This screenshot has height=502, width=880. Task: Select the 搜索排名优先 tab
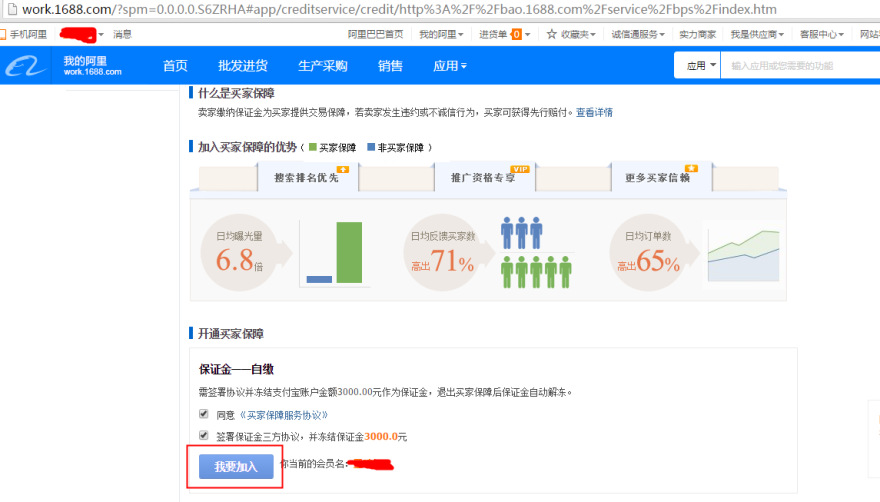[x=308, y=177]
